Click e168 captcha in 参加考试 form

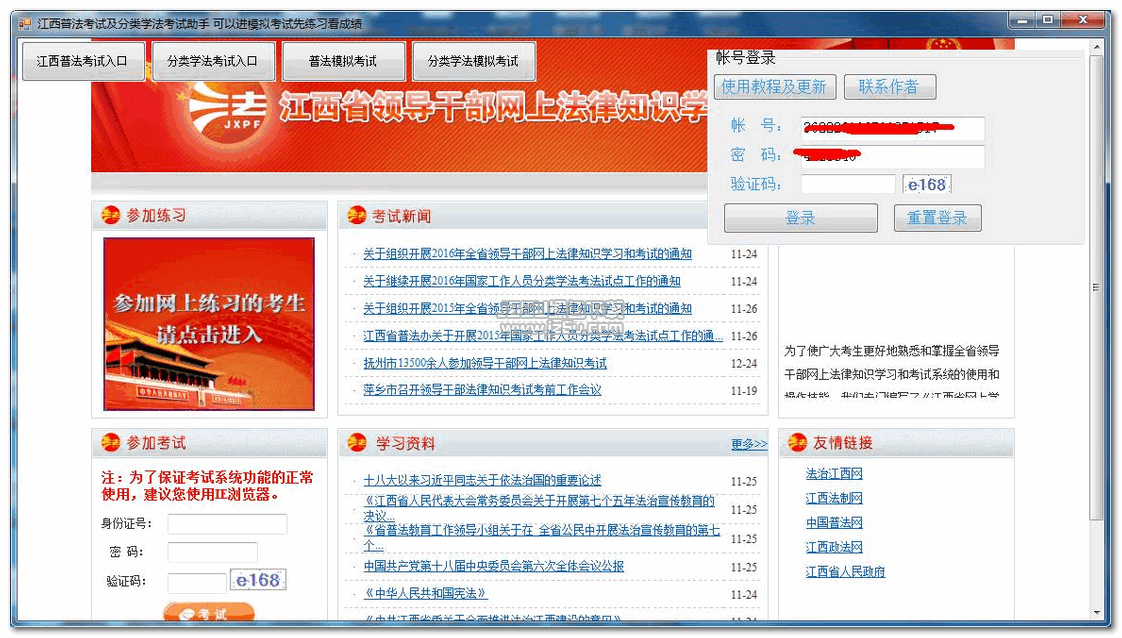[x=258, y=580]
